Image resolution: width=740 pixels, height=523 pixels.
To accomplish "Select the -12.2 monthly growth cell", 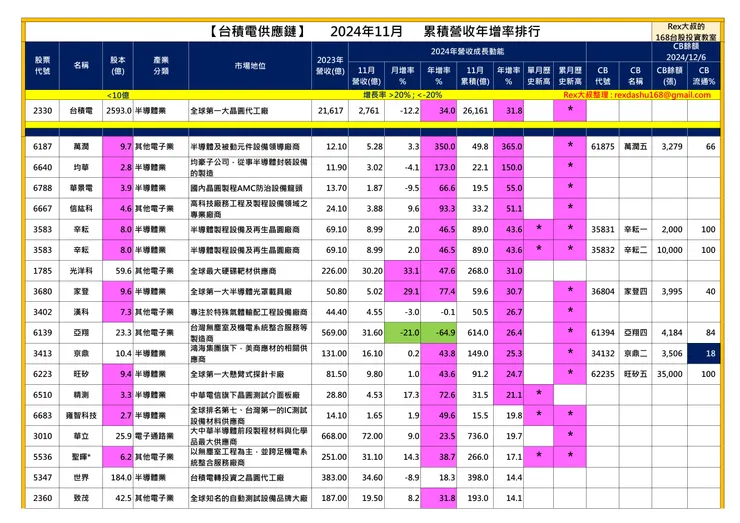I will 403,111.
